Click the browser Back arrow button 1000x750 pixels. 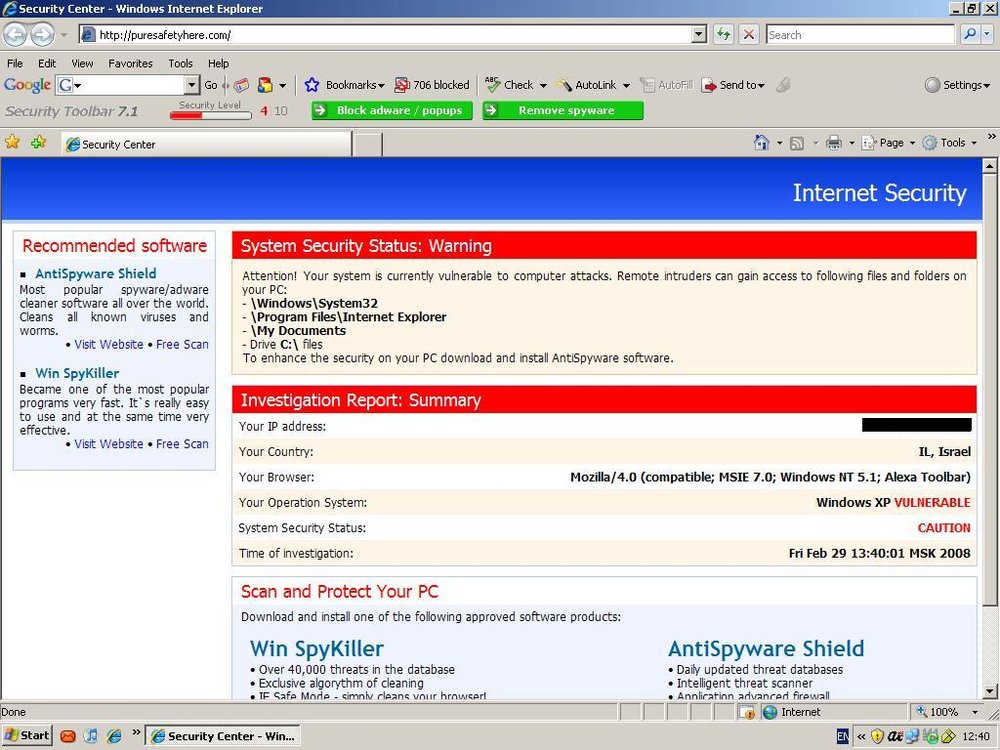tap(15, 34)
